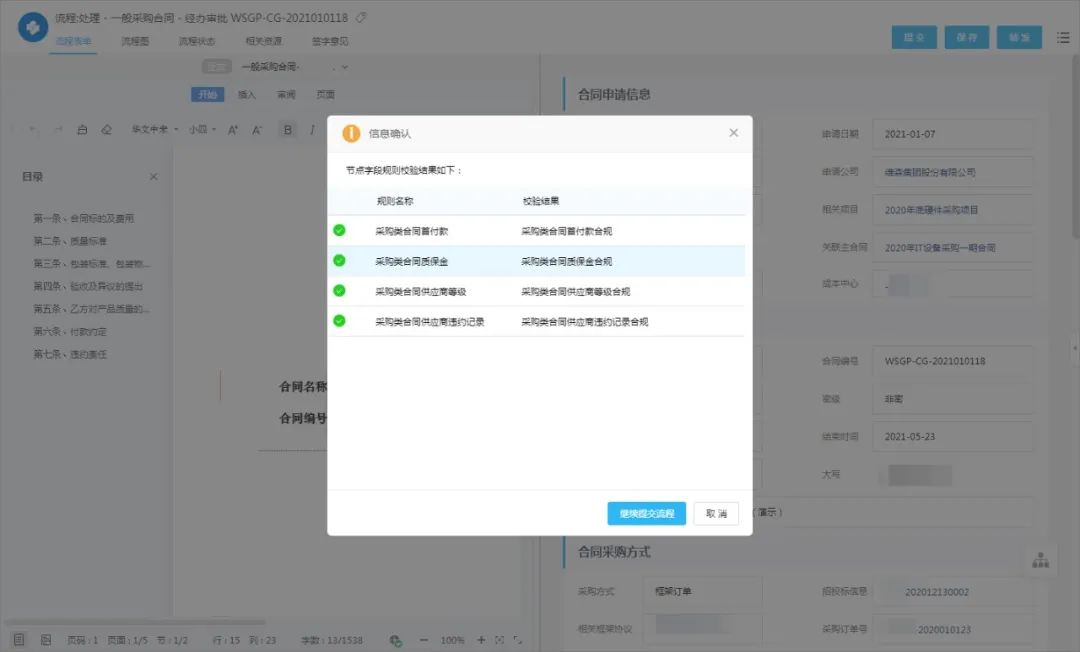
Task: Click the 申请日期 field showing 2021-01-07
Action: click(x=953, y=134)
